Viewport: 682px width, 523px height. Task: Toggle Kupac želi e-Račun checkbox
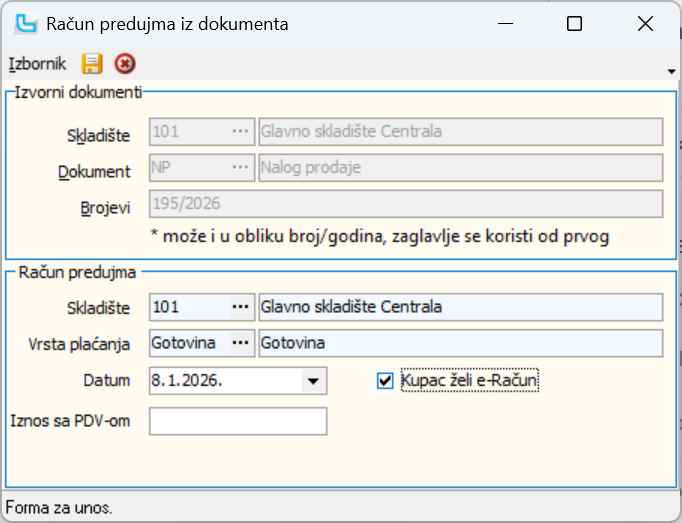point(385,381)
